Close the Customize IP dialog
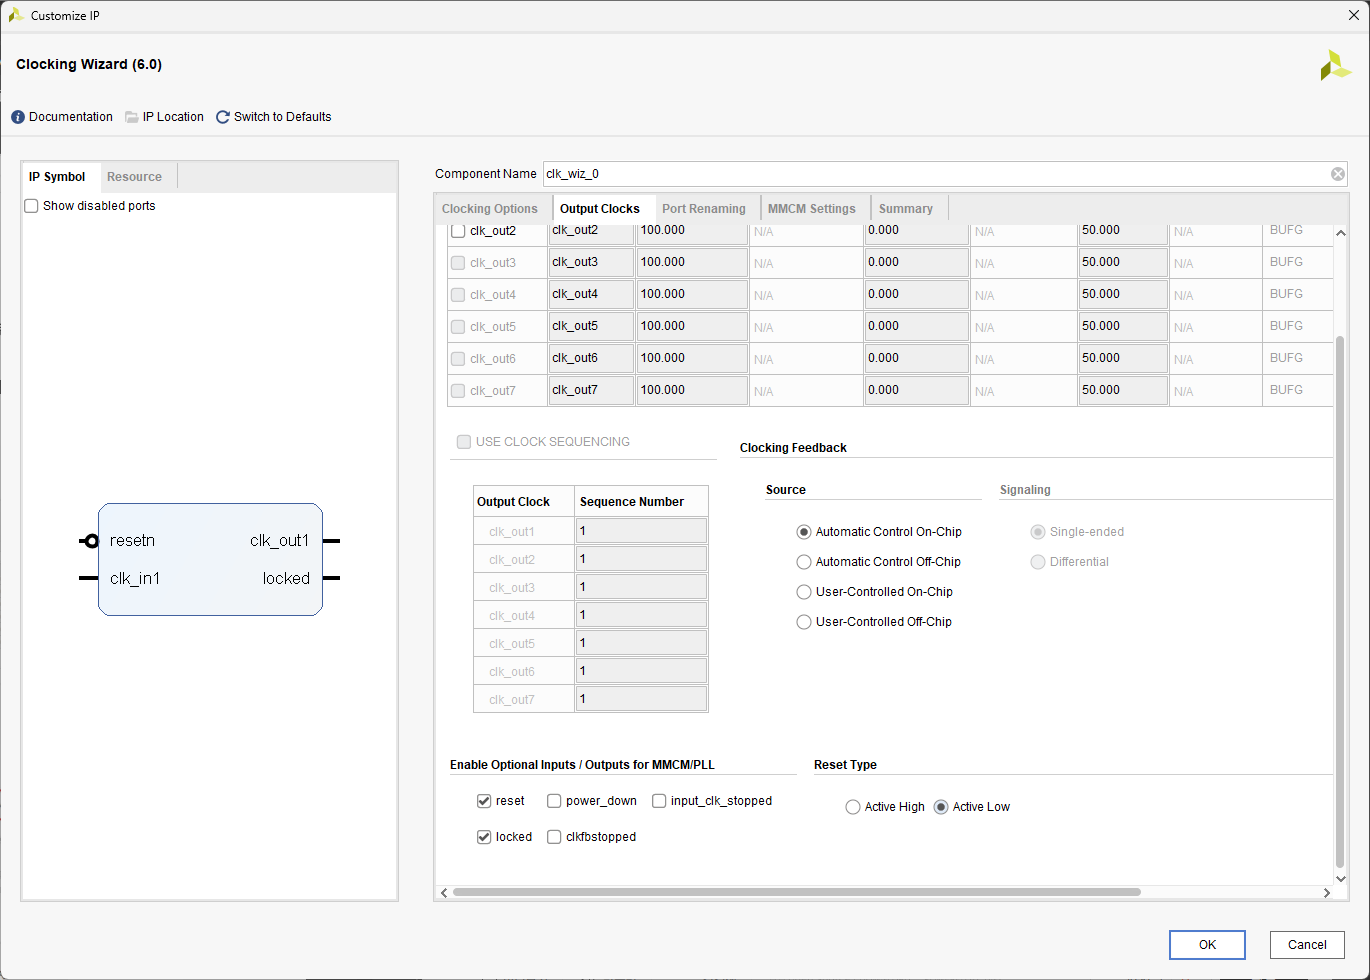 pyautogui.click(x=1354, y=15)
